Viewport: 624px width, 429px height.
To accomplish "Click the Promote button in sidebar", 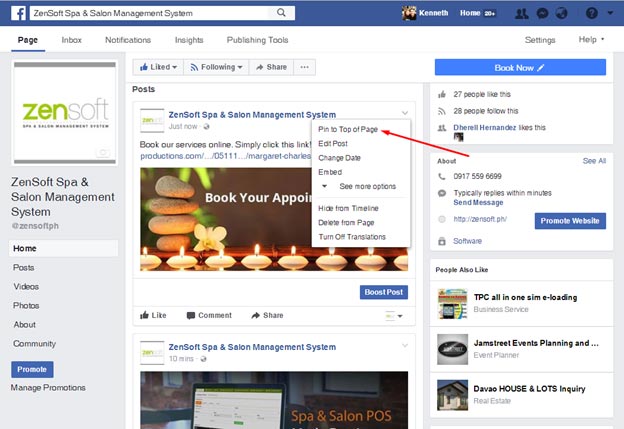I will tap(32, 369).
